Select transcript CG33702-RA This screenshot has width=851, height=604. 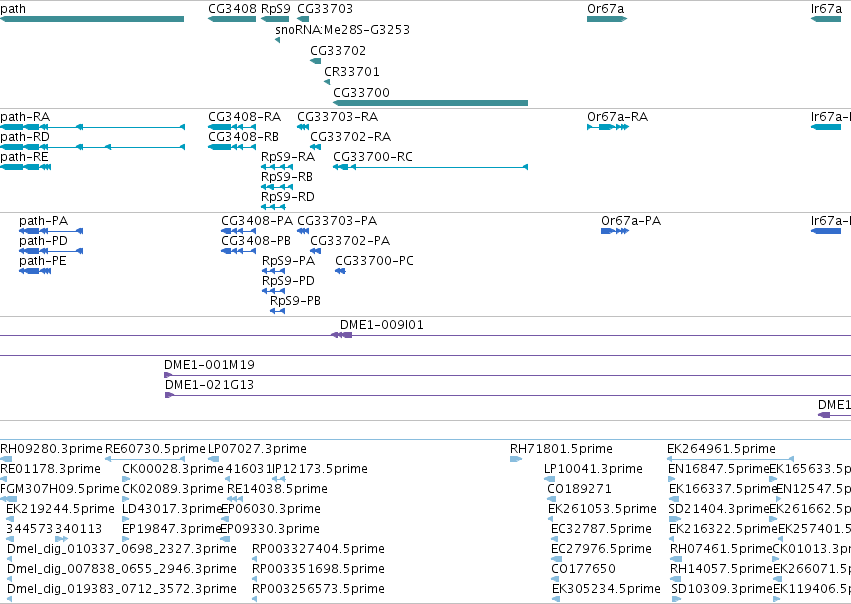(351, 137)
